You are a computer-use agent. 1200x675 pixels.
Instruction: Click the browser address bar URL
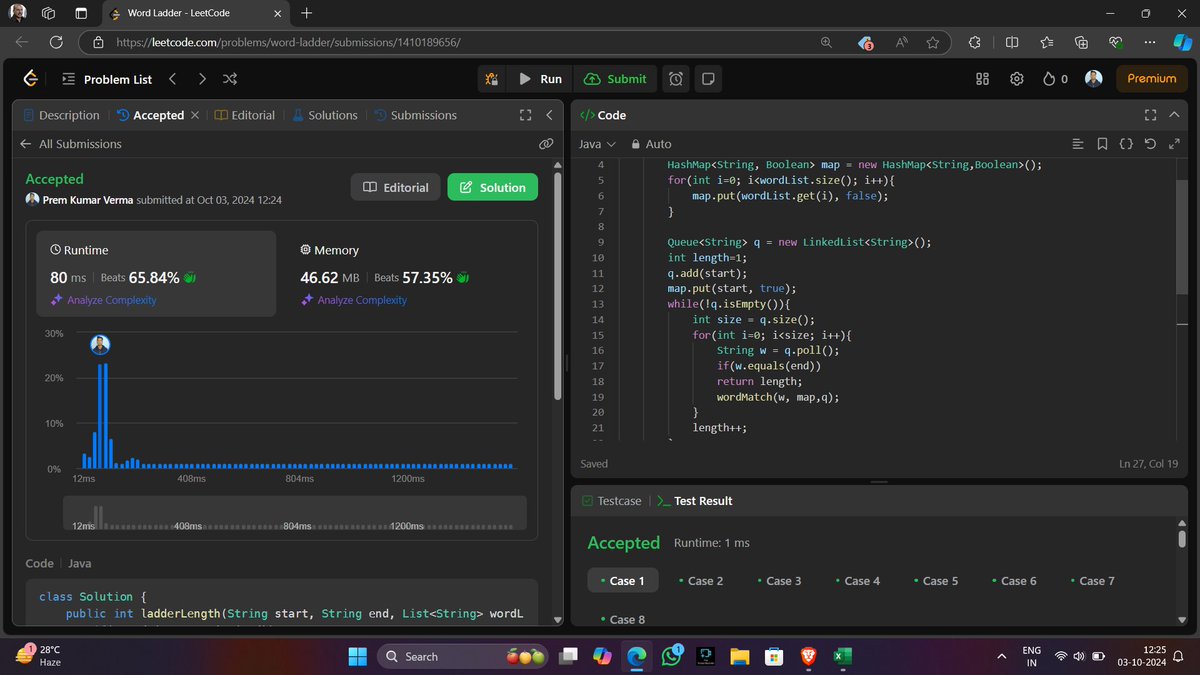289,43
